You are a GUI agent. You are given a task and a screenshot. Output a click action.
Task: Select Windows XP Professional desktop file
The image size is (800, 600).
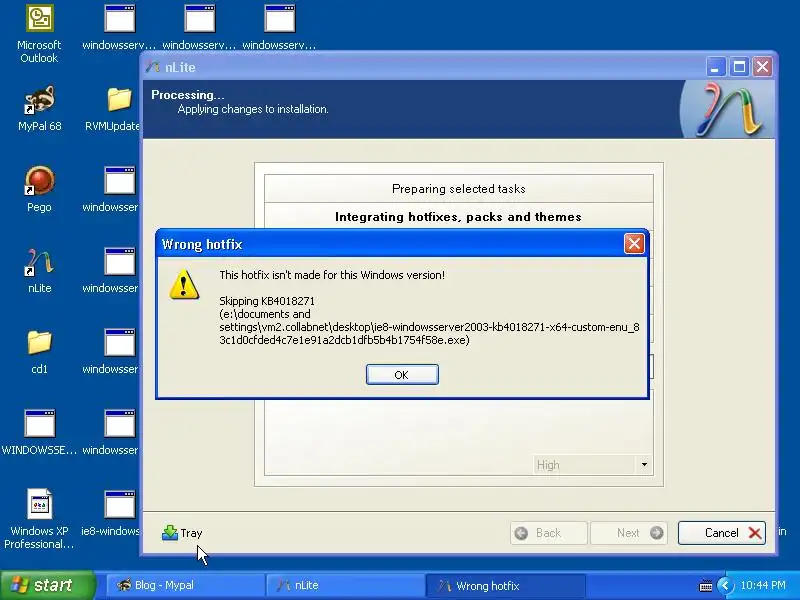click(39, 519)
